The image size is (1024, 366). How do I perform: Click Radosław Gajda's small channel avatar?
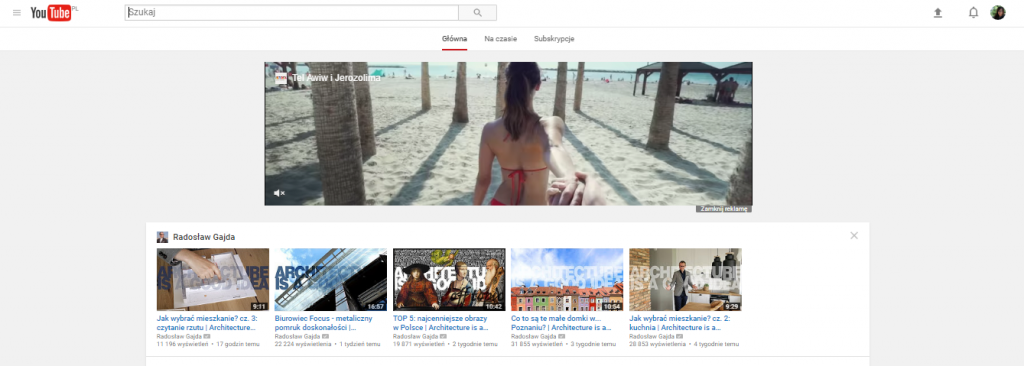pos(163,237)
